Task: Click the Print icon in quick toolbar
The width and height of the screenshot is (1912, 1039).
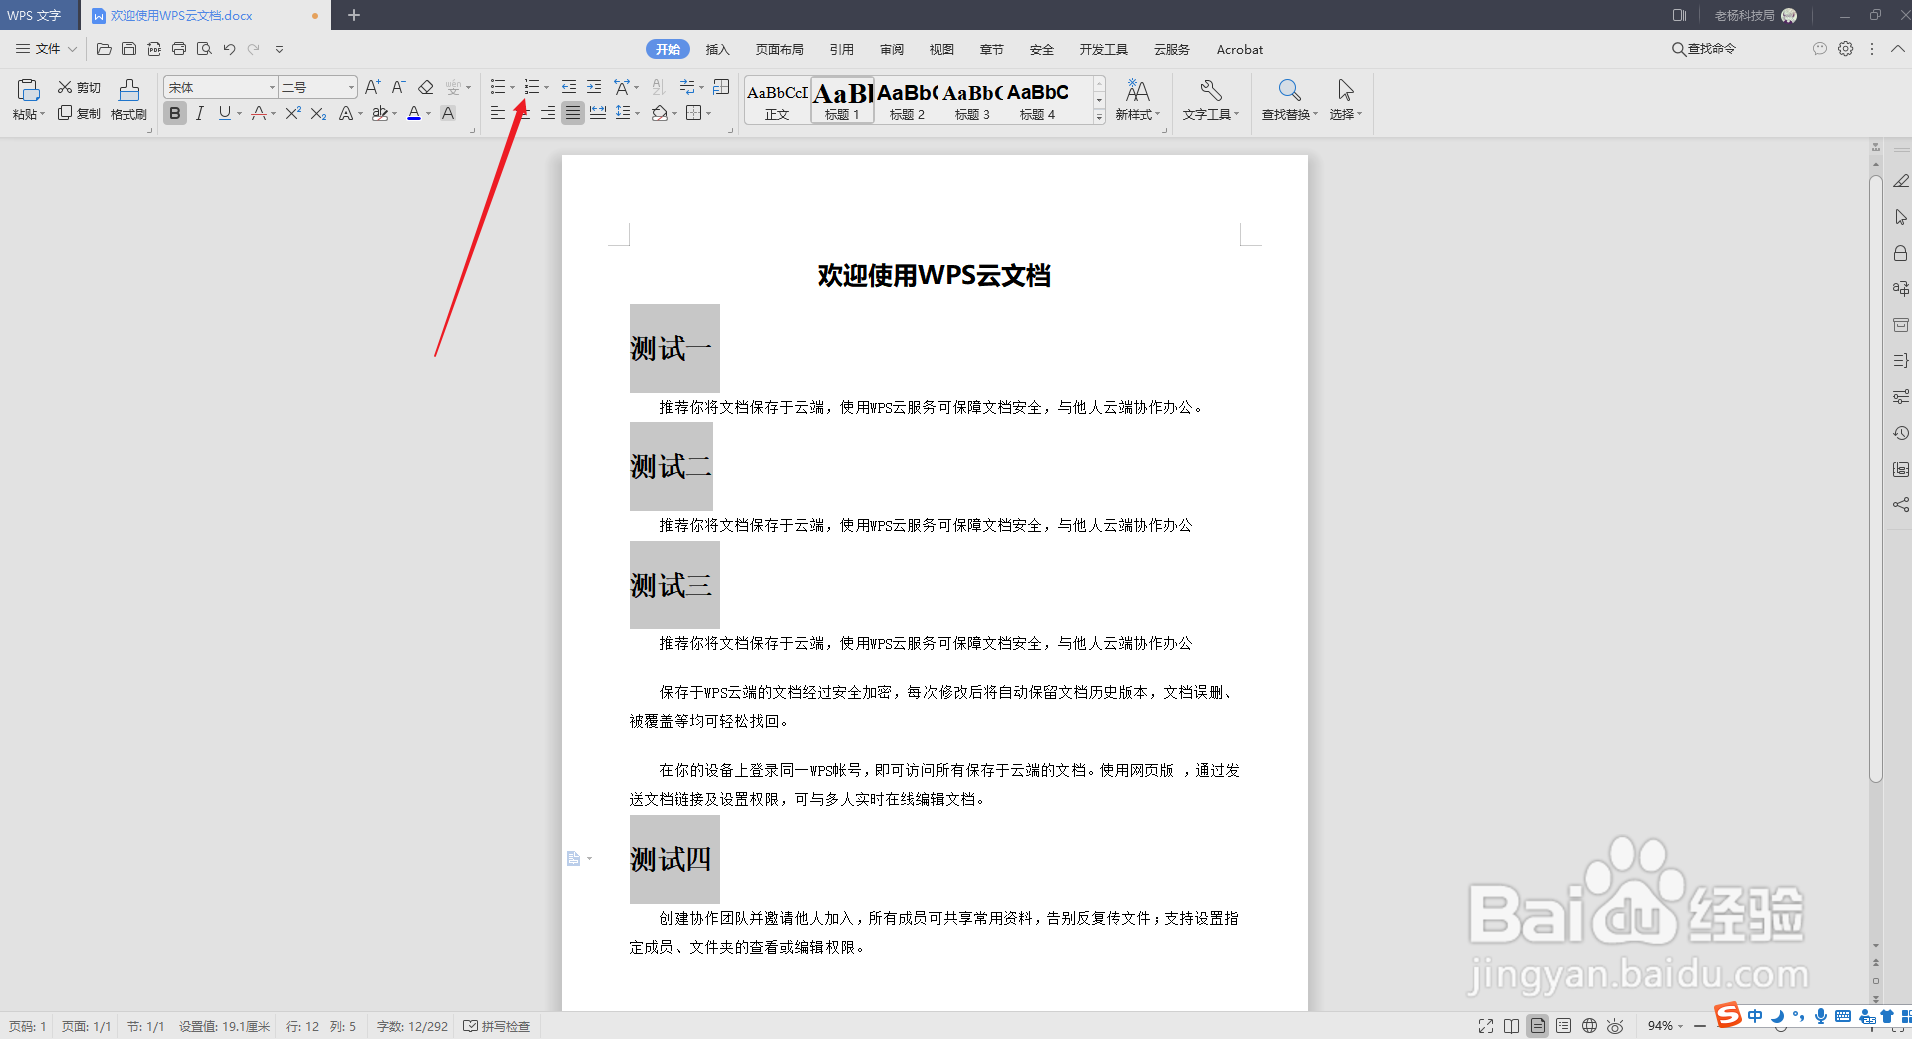Action: coord(179,49)
